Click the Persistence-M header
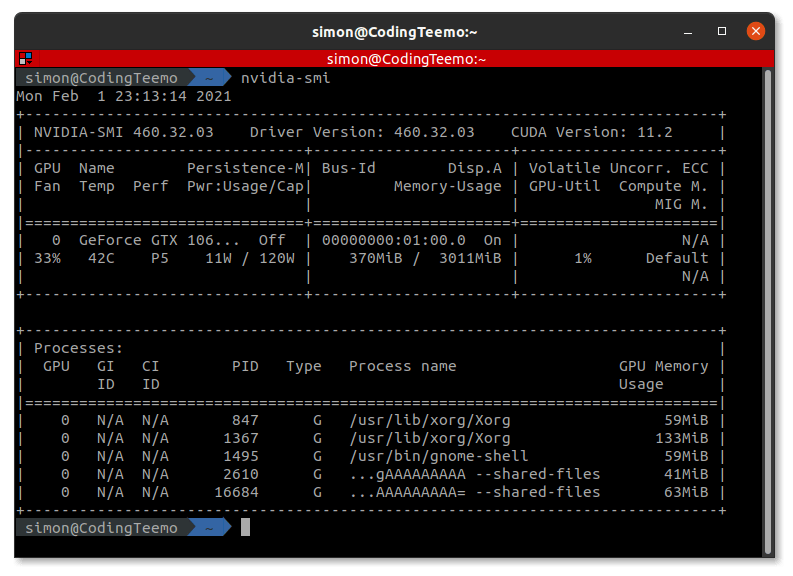Image resolution: width=793 pixels, height=576 pixels. [245, 168]
